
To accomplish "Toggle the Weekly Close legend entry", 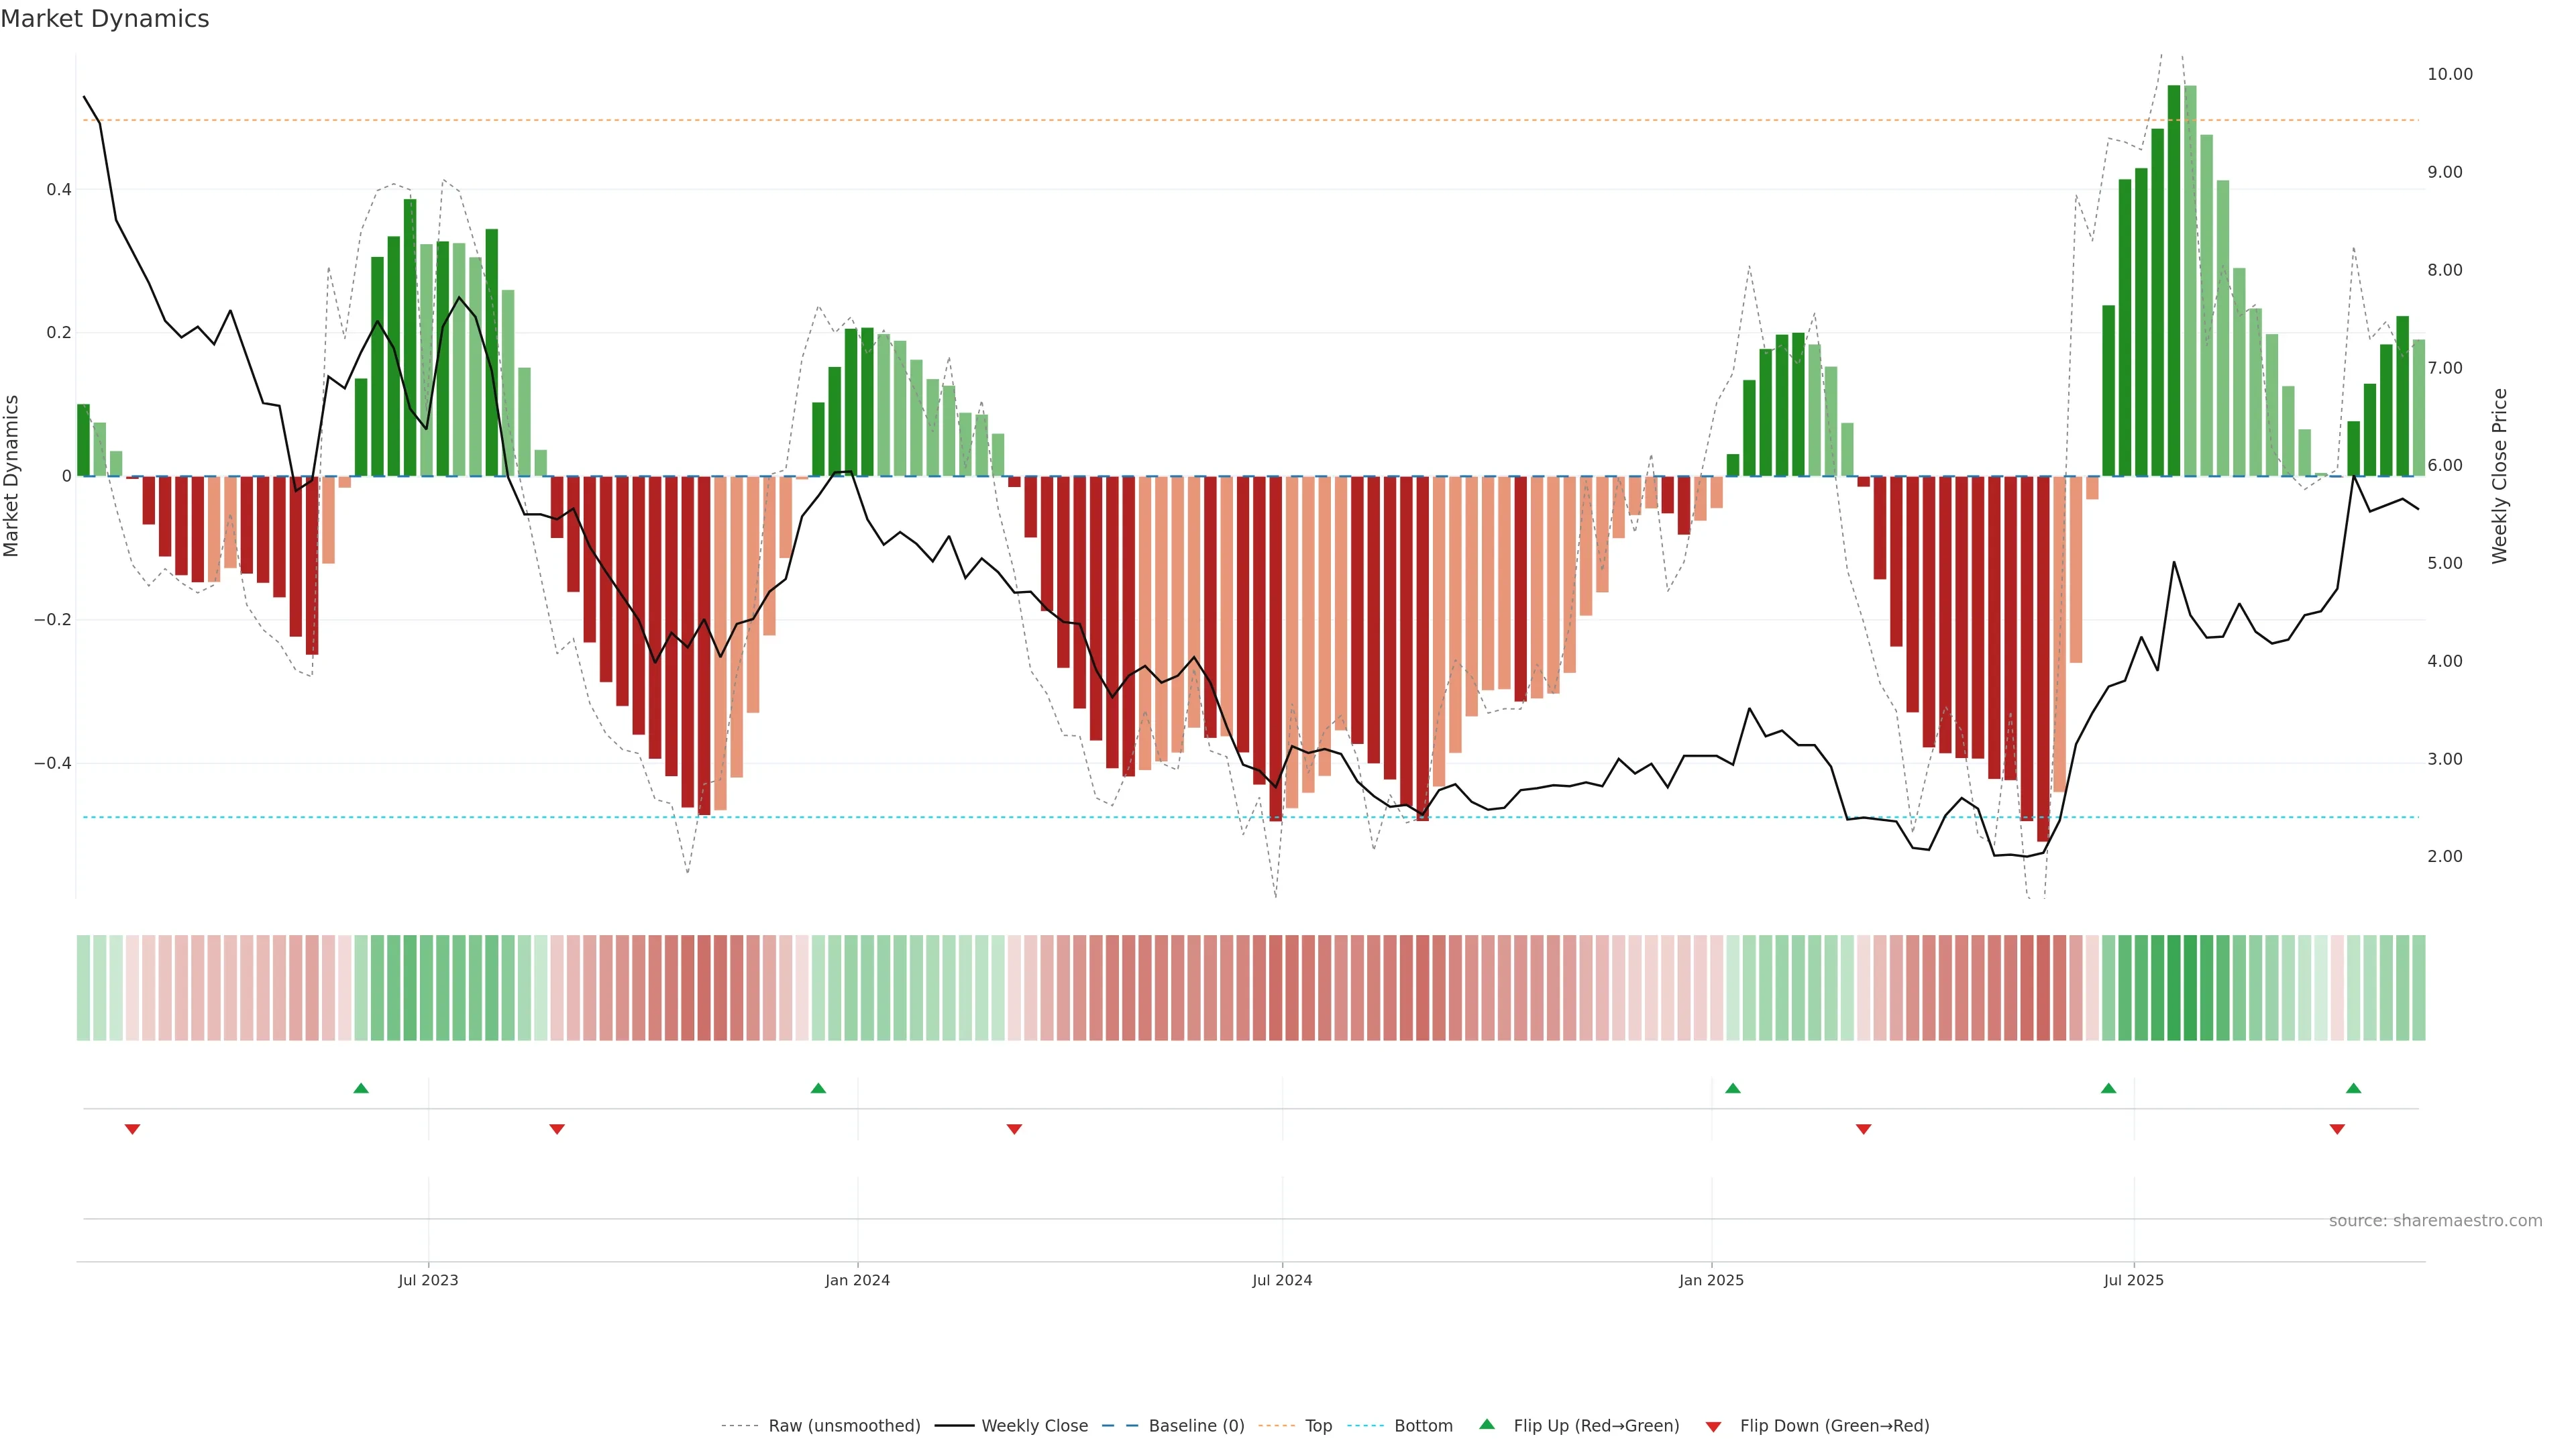I will click(1034, 1426).
